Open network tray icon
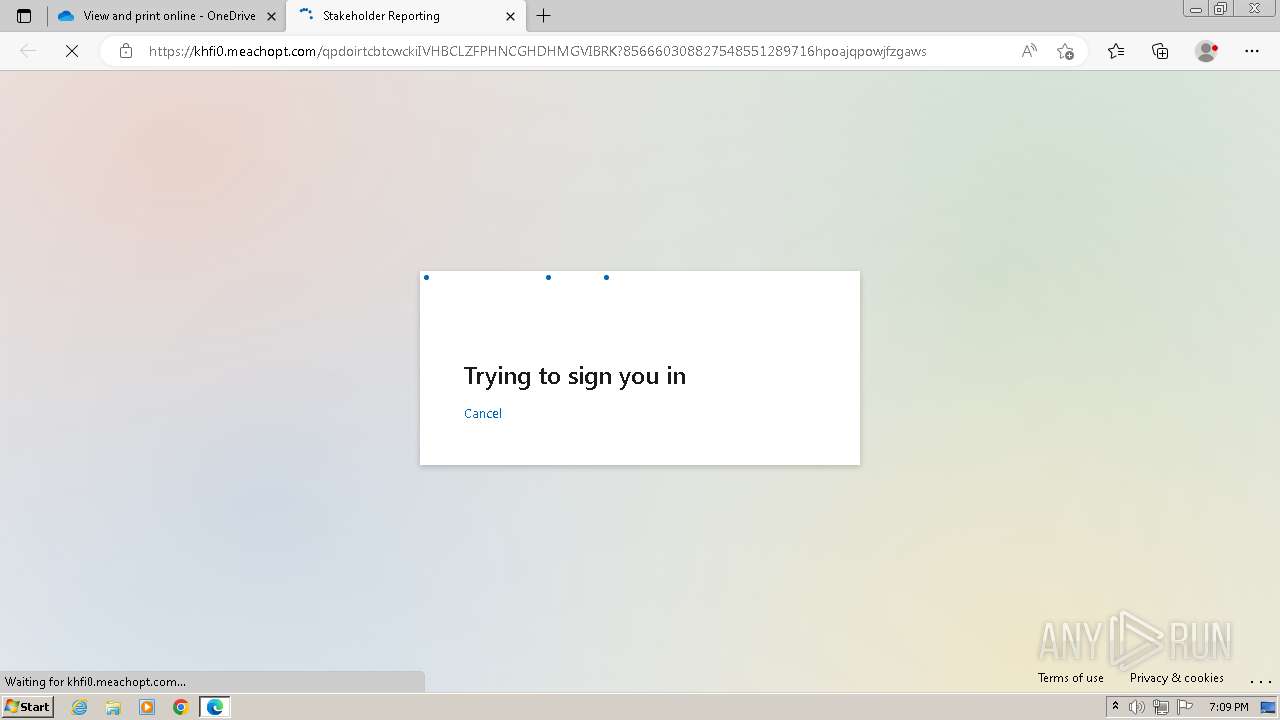This screenshot has width=1280, height=720. point(1161,707)
